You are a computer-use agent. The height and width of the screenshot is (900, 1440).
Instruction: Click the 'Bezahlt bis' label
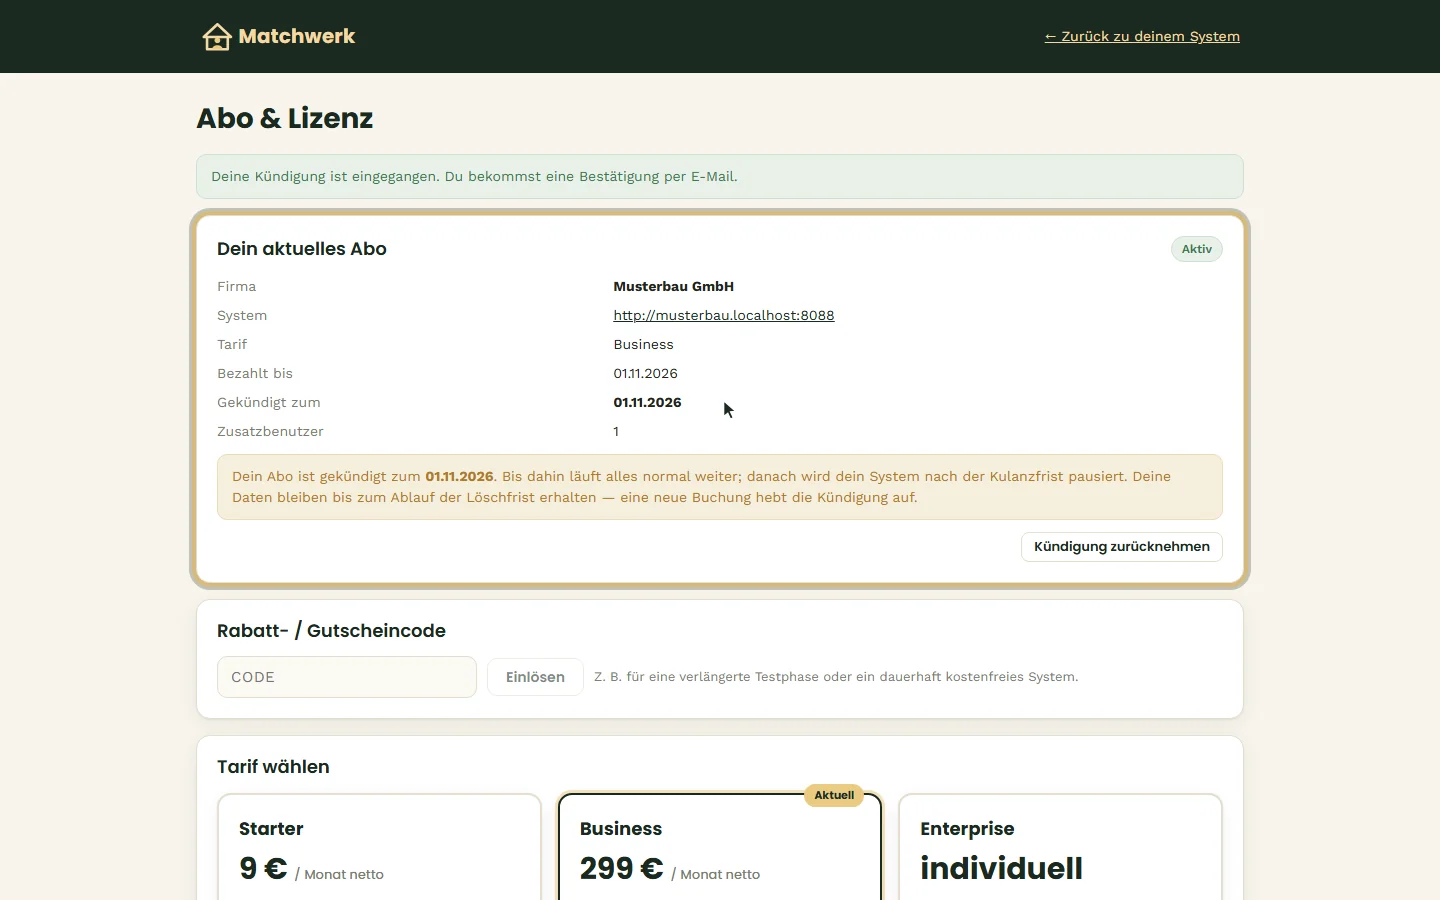pyautogui.click(x=255, y=373)
